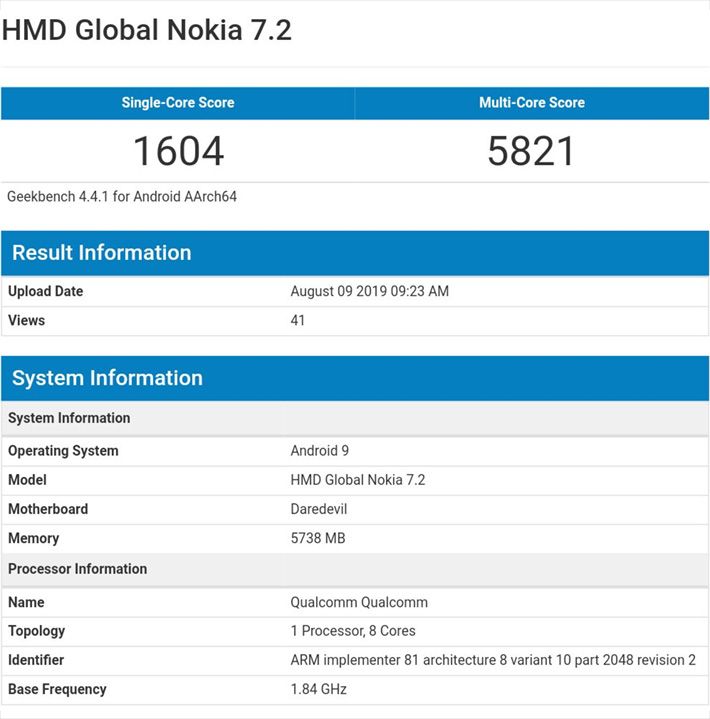Screen dimensions: 710x719
Task: Click the 'Operating System' label
Action: (x=63, y=451)
